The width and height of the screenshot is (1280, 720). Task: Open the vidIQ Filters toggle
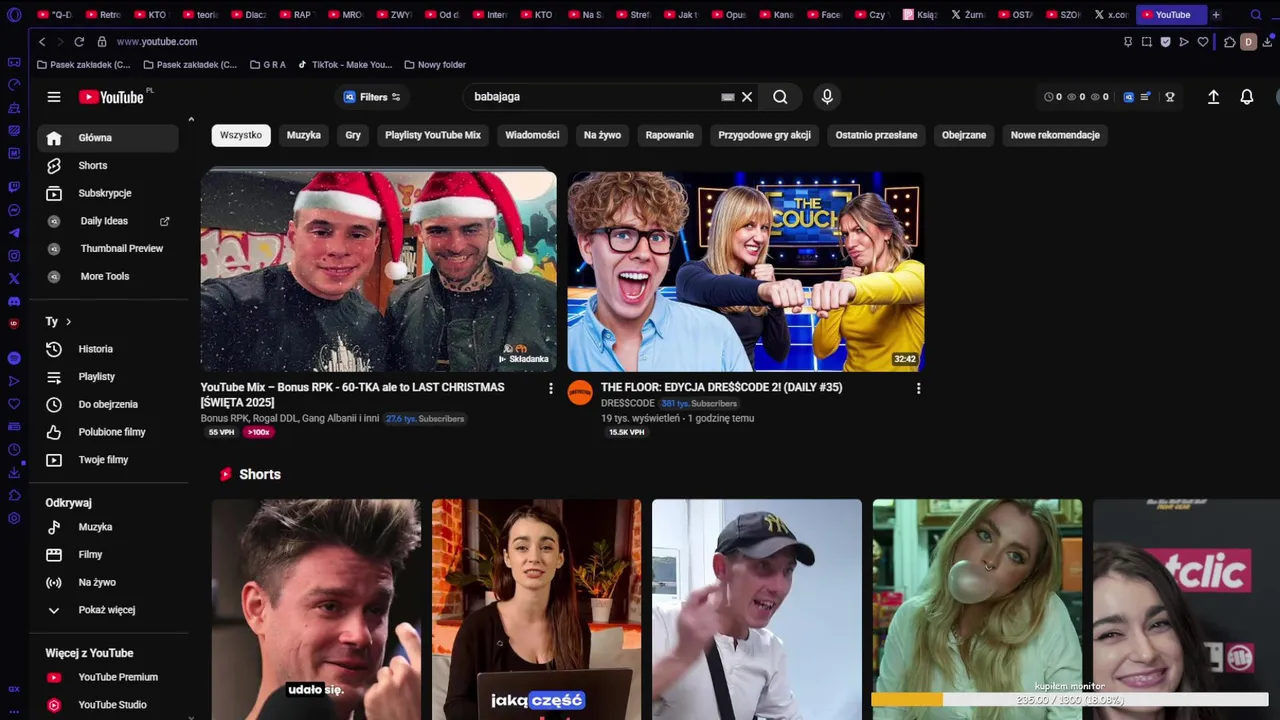[x=372, y=97]
